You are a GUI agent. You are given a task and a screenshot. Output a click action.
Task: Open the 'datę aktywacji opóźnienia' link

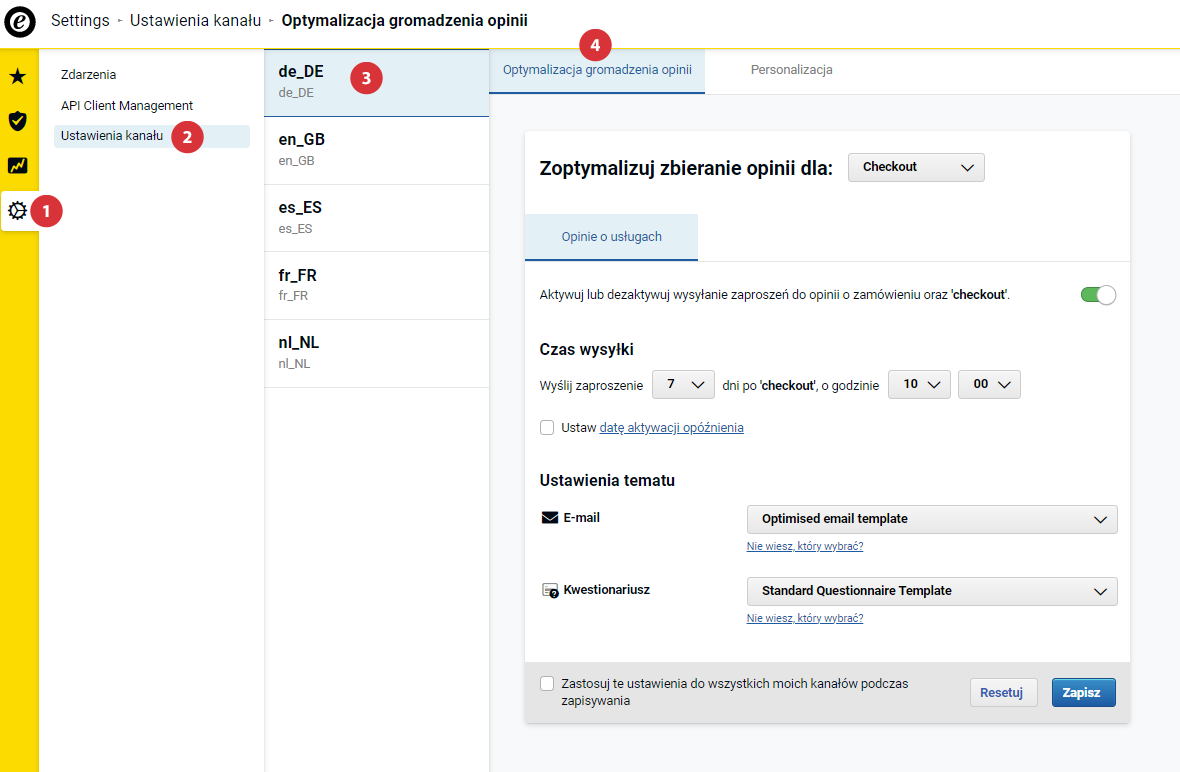[x=671, y=427]
